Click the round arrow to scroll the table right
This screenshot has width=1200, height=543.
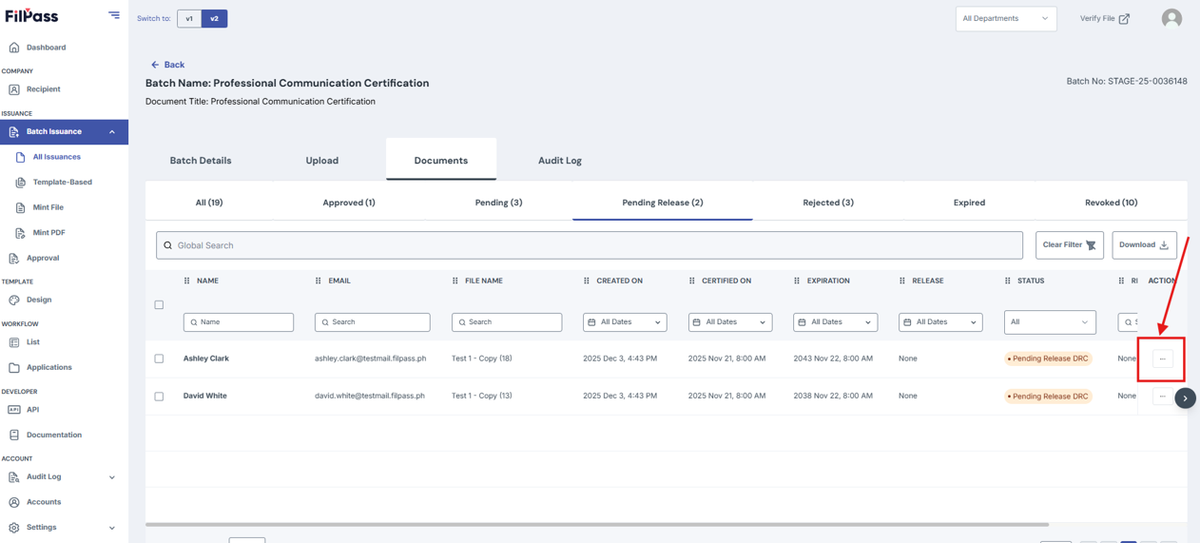1185,397
